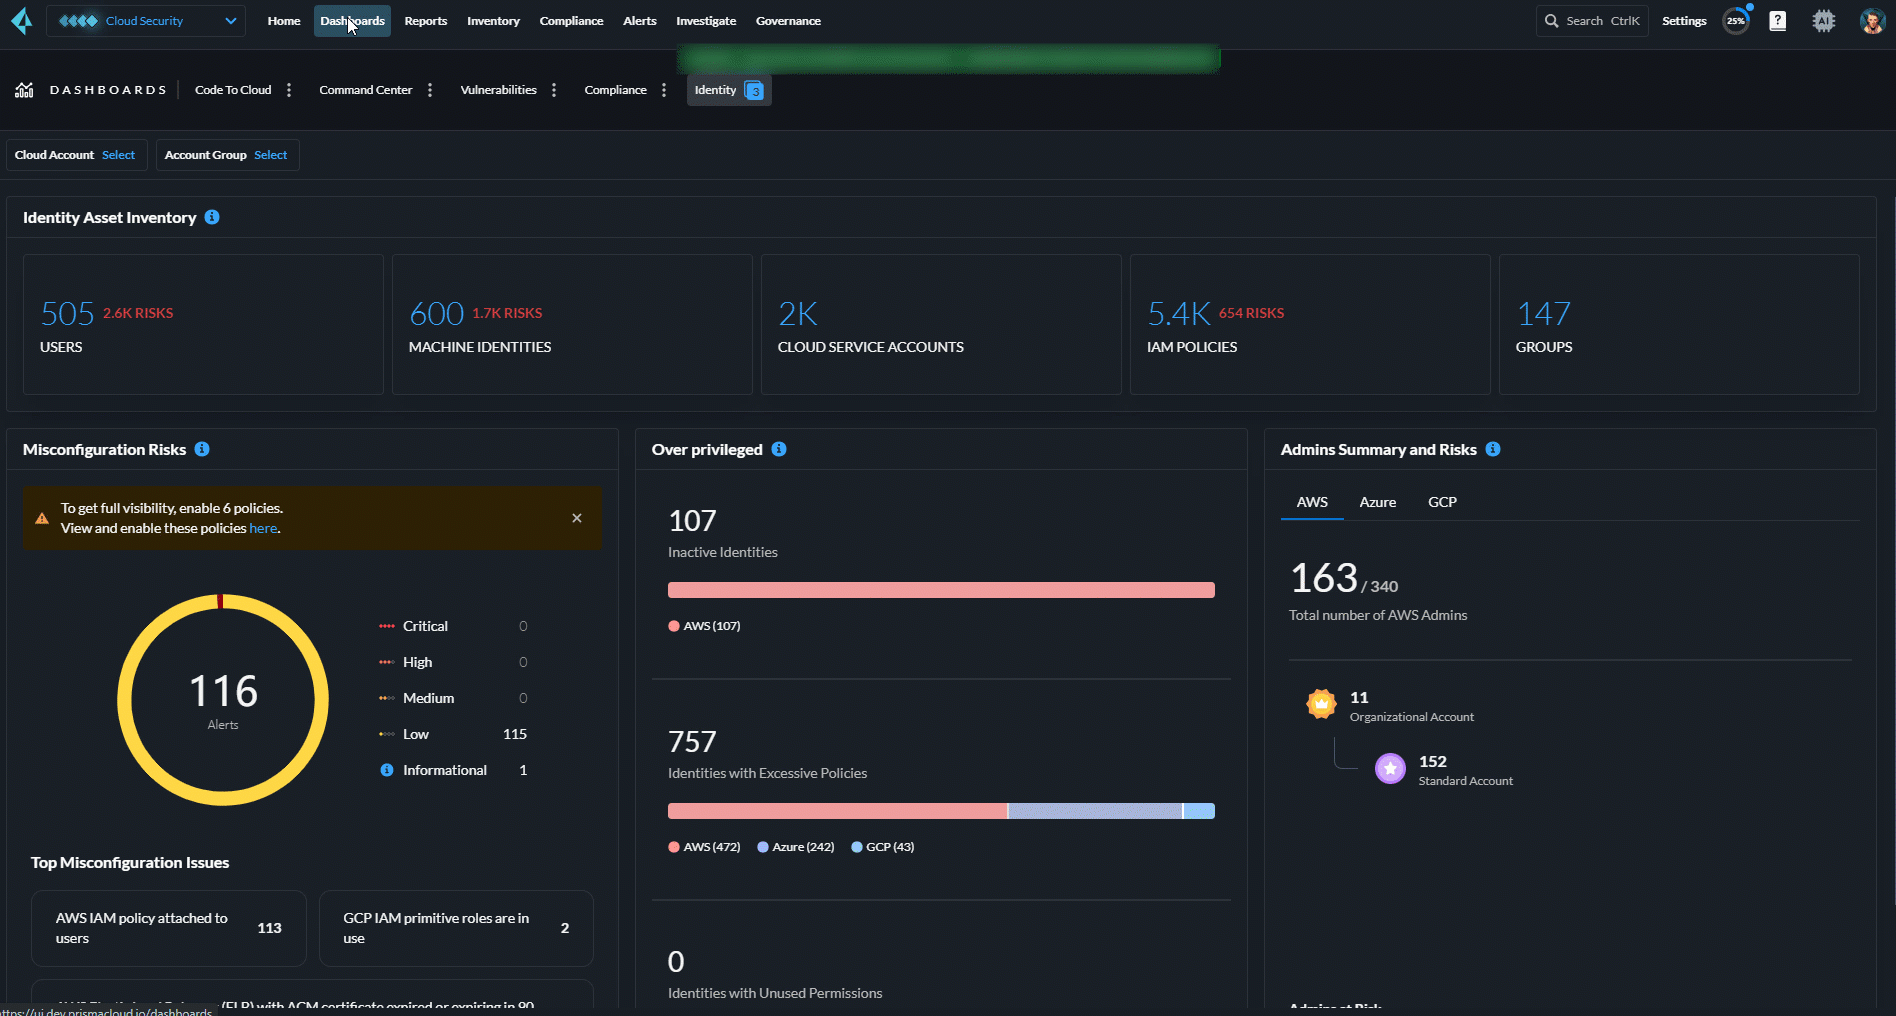Select the High severity legend row
Screen dimensions: 1896x1016
(x=453, y=662)
